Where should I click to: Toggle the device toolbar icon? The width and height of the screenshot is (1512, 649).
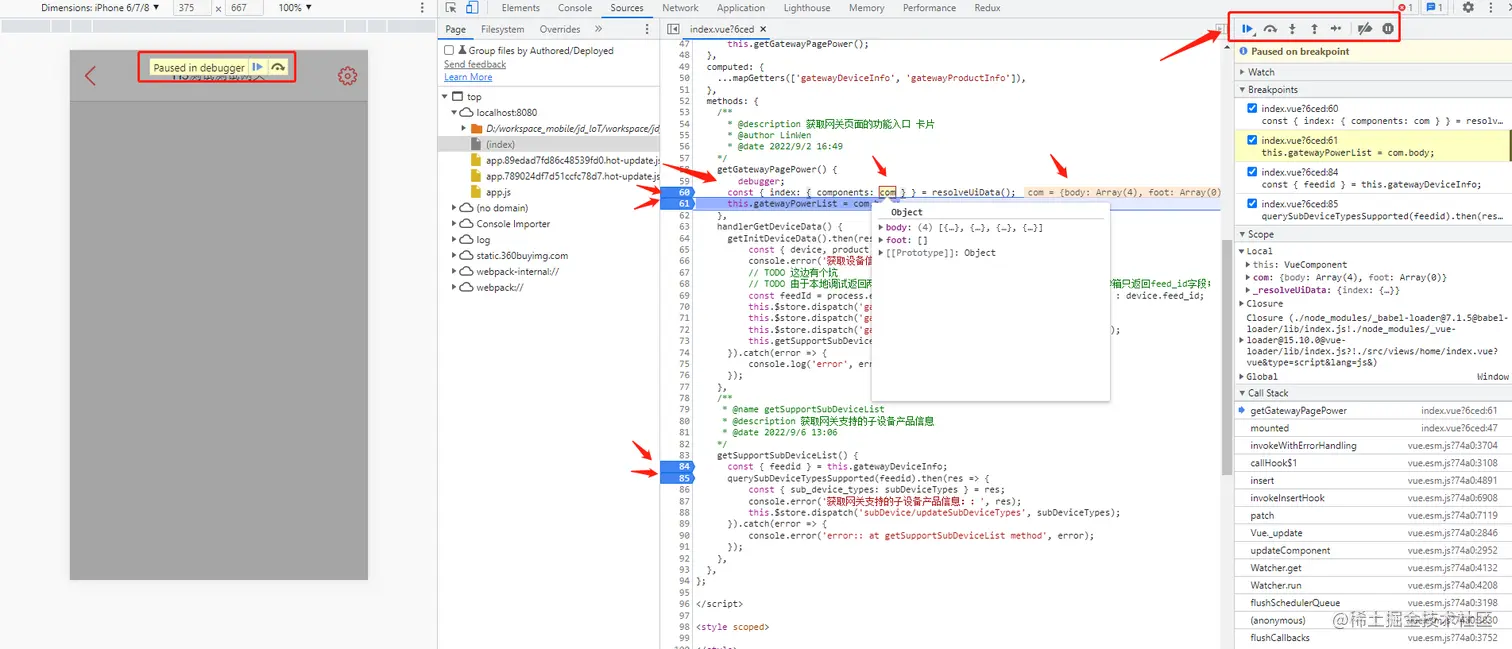pos(472,7)
